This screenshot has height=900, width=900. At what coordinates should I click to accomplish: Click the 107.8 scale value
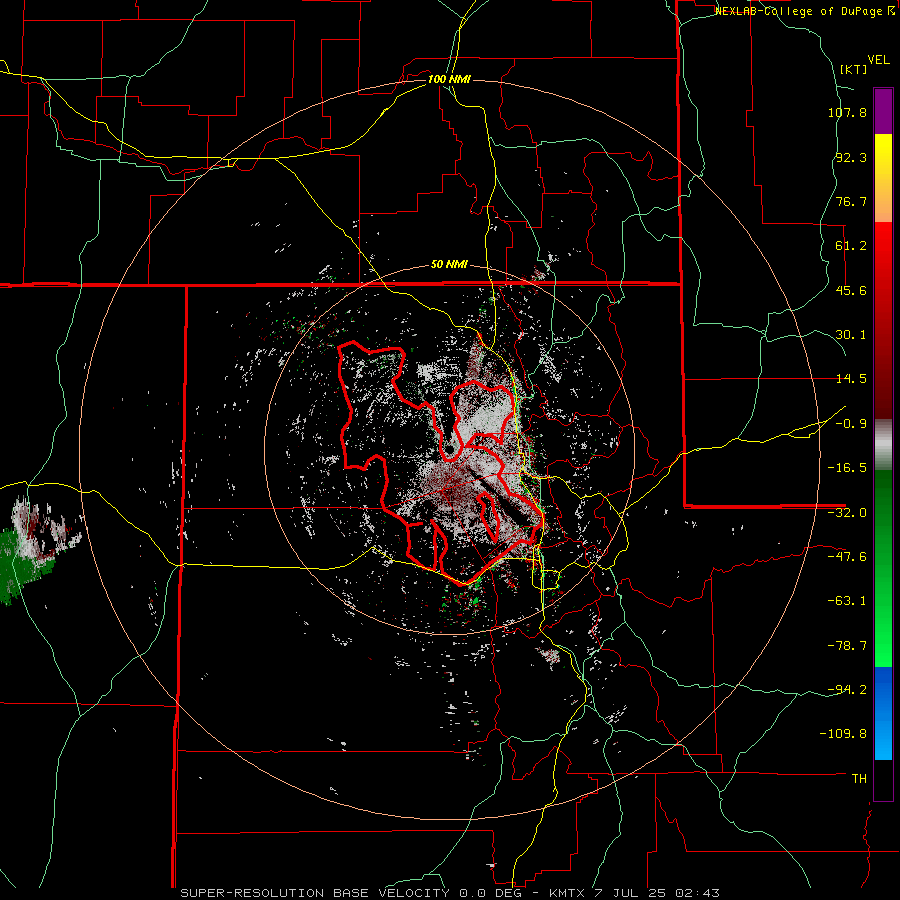[847, 112]
